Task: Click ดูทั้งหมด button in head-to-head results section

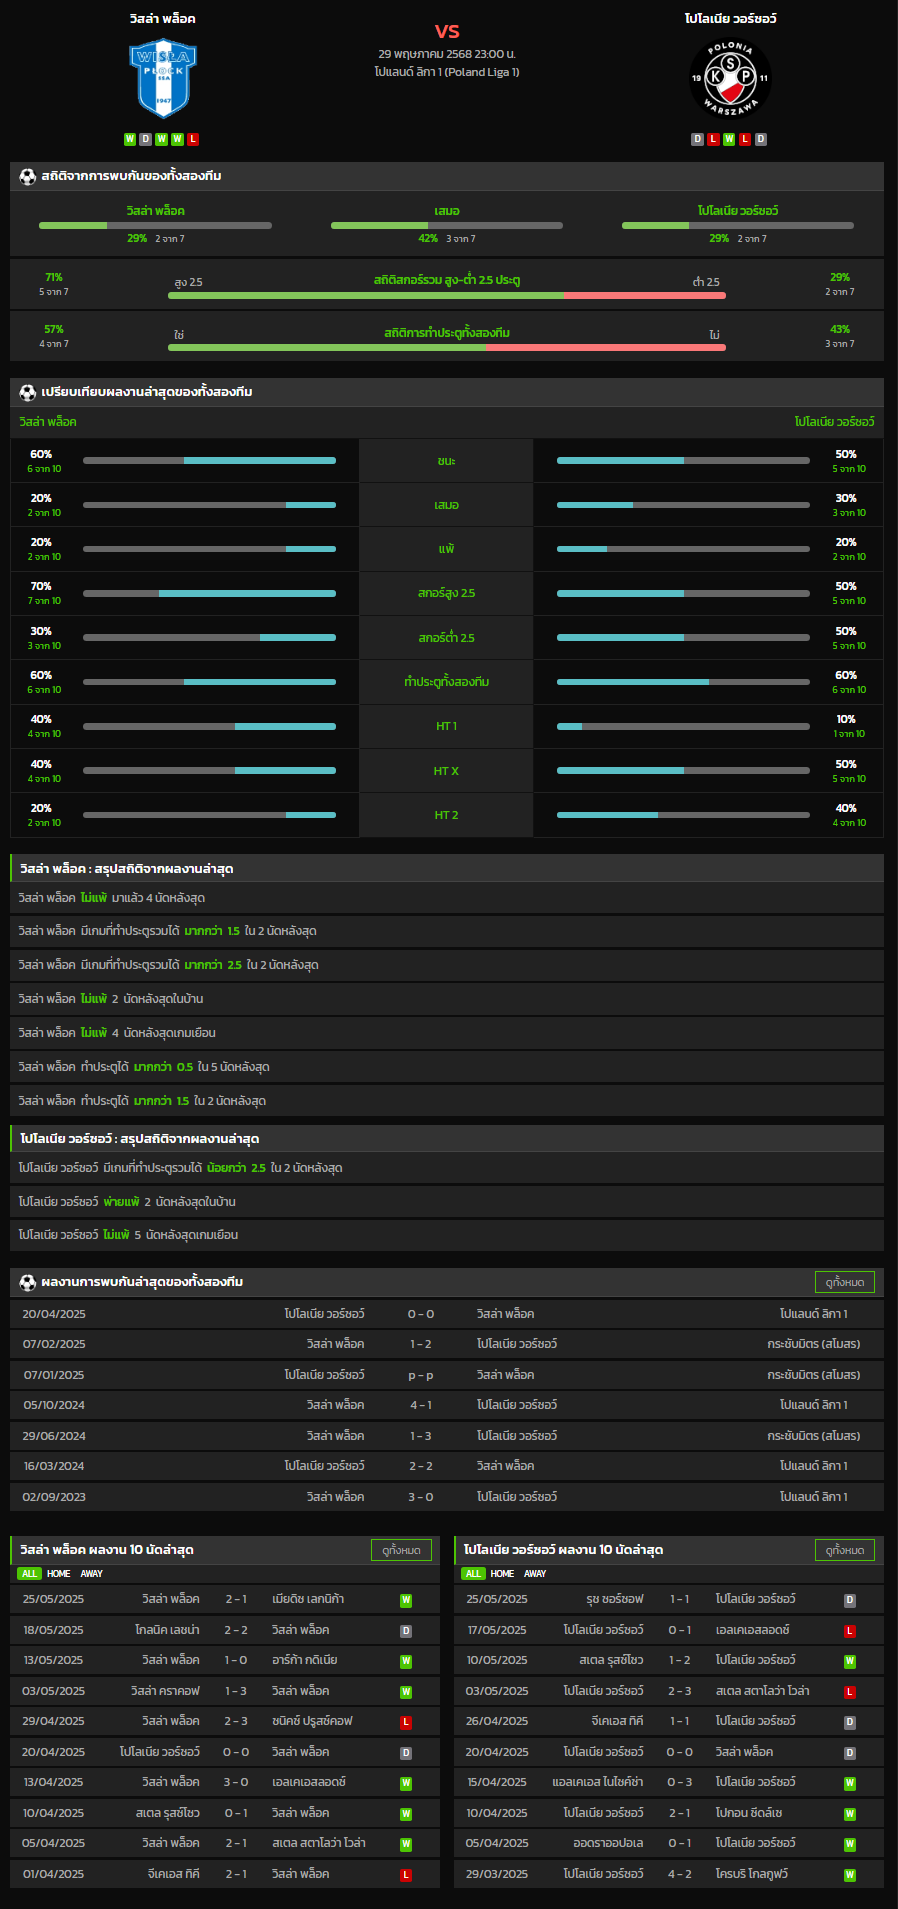Action: (845, 1282)
